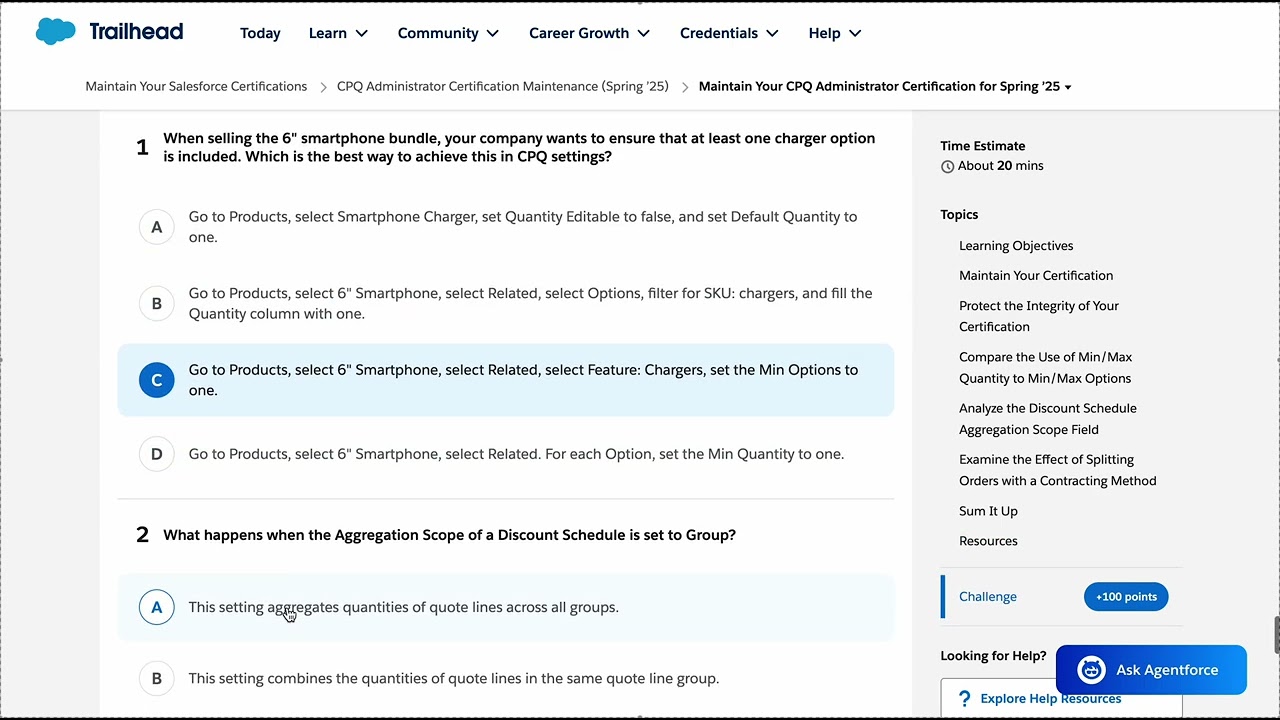Image resolution: width=1280 pixels, height=720 pixels.
Task: Click the clock icon beside About 20 mins
Action: coord(947,167)
